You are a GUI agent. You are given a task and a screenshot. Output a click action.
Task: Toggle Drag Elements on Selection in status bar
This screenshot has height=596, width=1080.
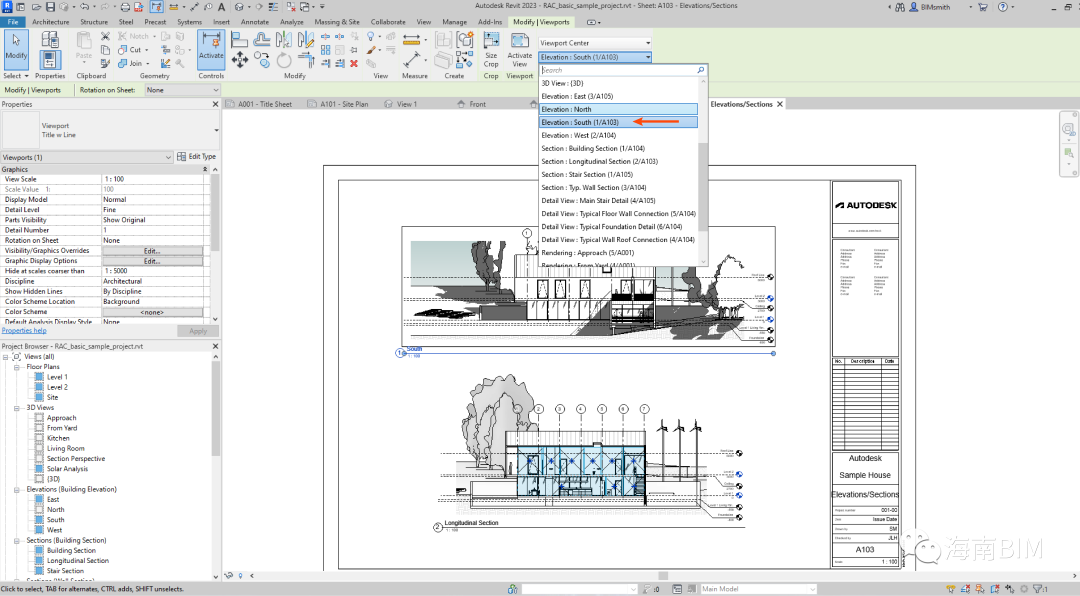pos(1010,589)
